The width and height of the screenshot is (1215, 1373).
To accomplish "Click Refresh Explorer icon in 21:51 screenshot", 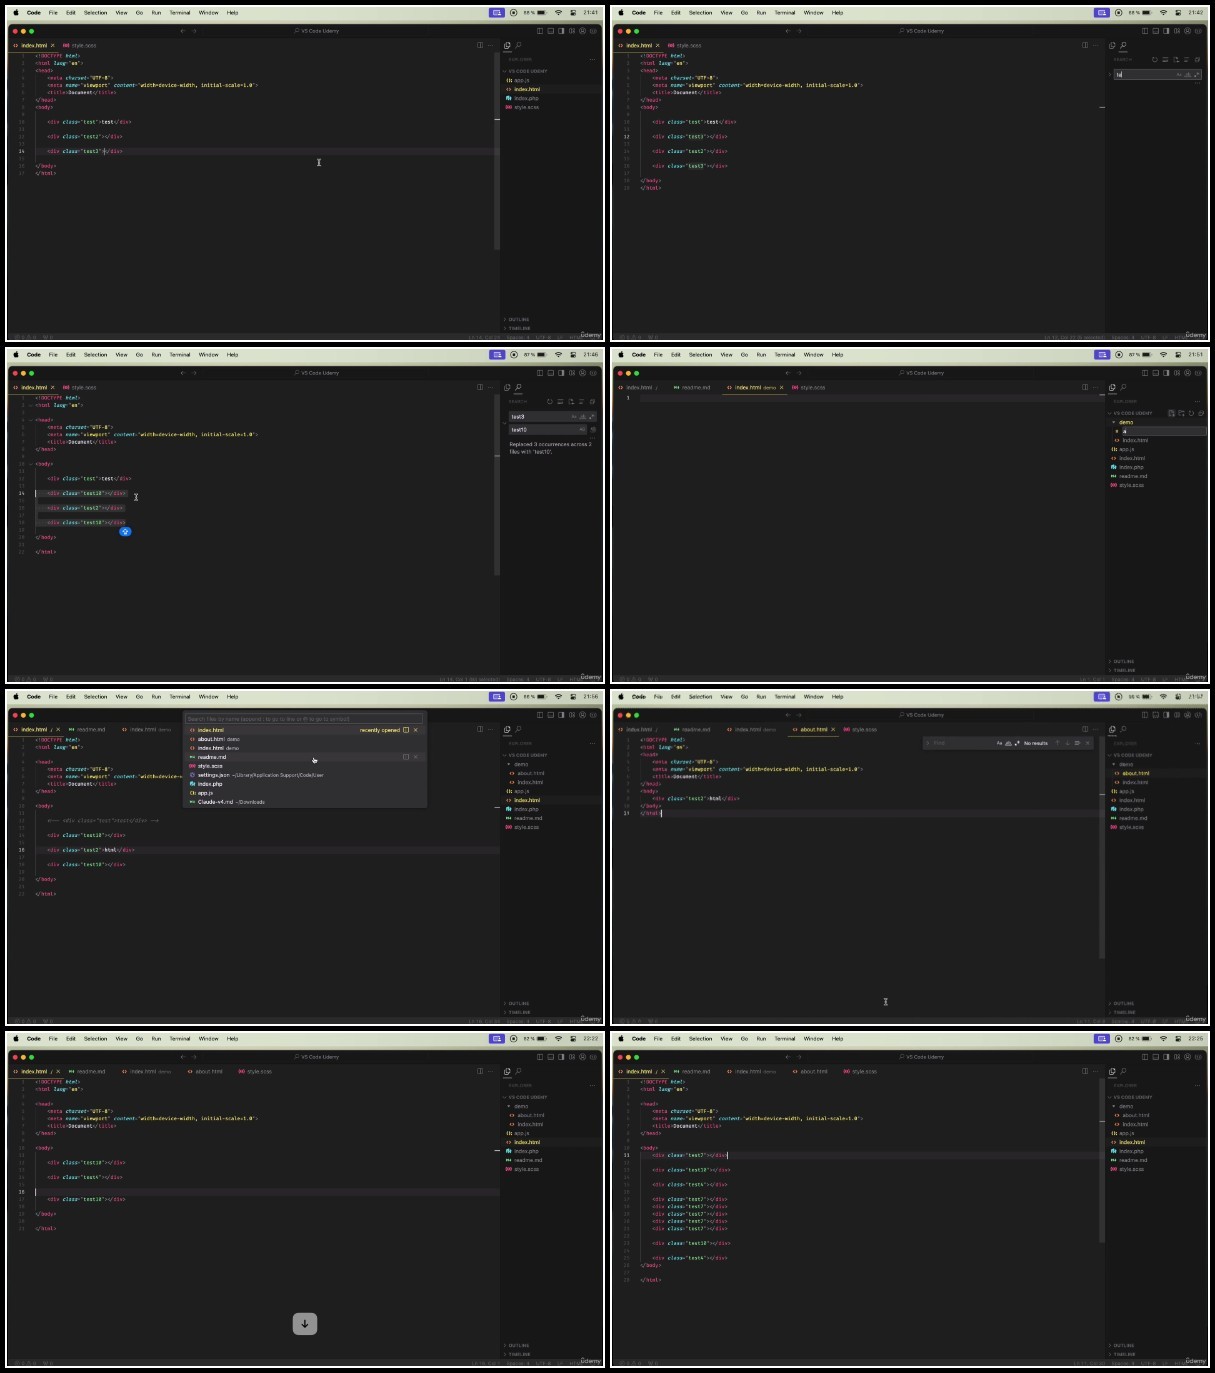I will 1189,413.
